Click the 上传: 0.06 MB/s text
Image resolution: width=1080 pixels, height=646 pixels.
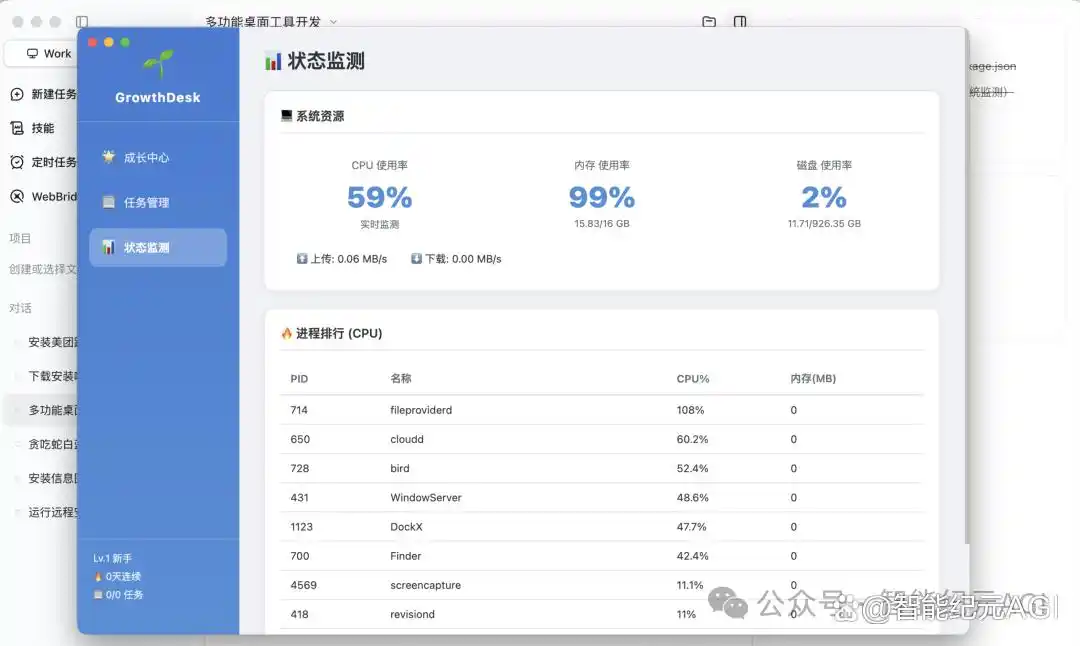point(349,259)
